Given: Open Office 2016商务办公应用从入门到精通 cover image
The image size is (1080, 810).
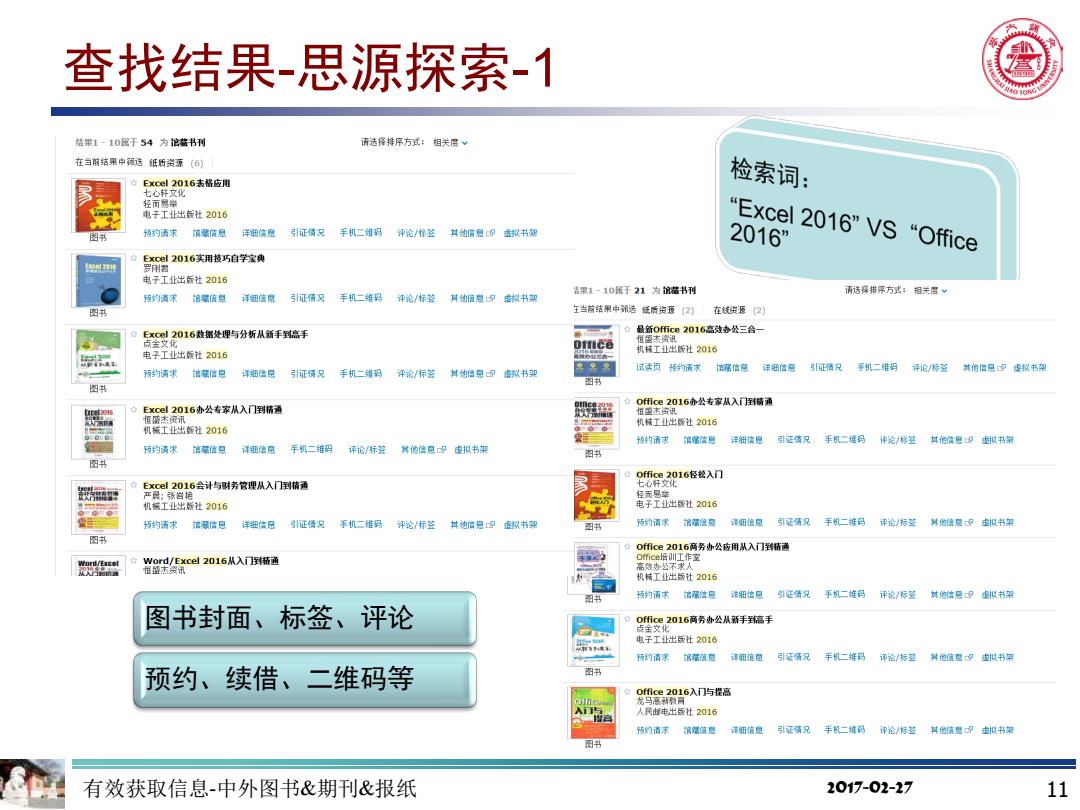Looking at the screenshot, I should 594,569.
